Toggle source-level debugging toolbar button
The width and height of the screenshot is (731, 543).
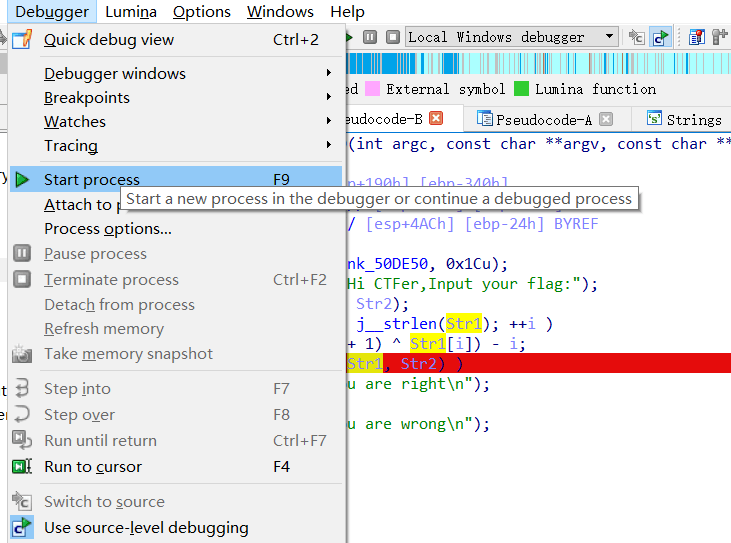(660, 37)
